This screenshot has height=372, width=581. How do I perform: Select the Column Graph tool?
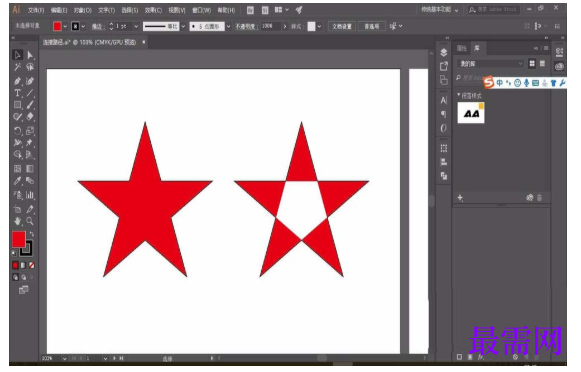click(x=30, y=195)
